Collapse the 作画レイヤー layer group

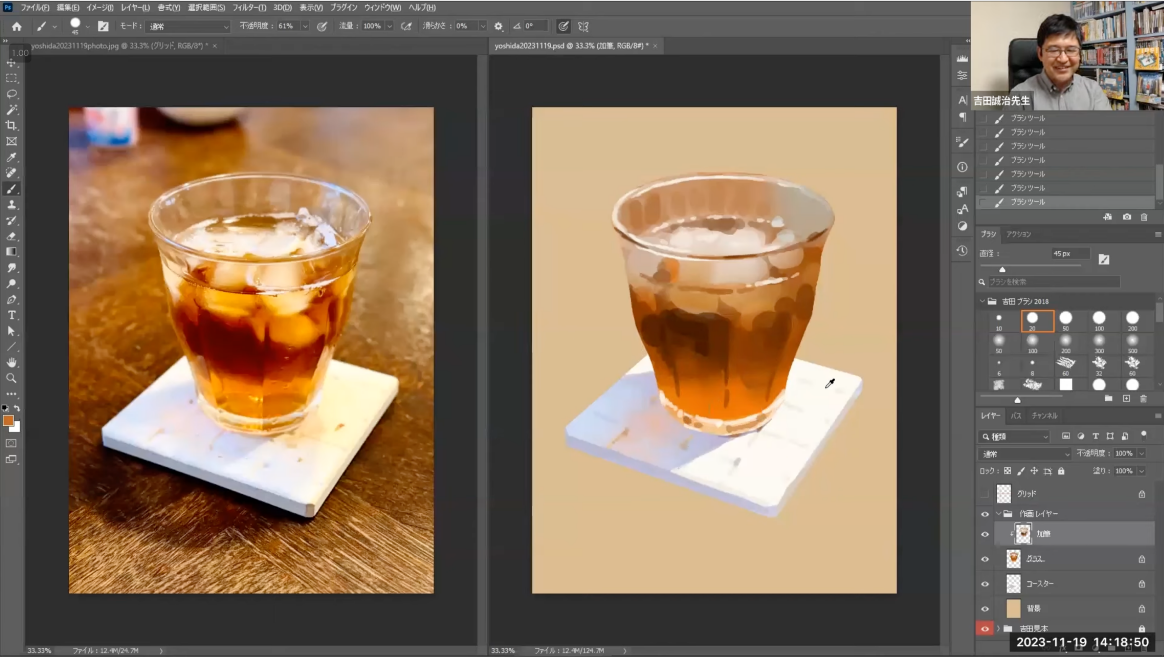[998, 513]
